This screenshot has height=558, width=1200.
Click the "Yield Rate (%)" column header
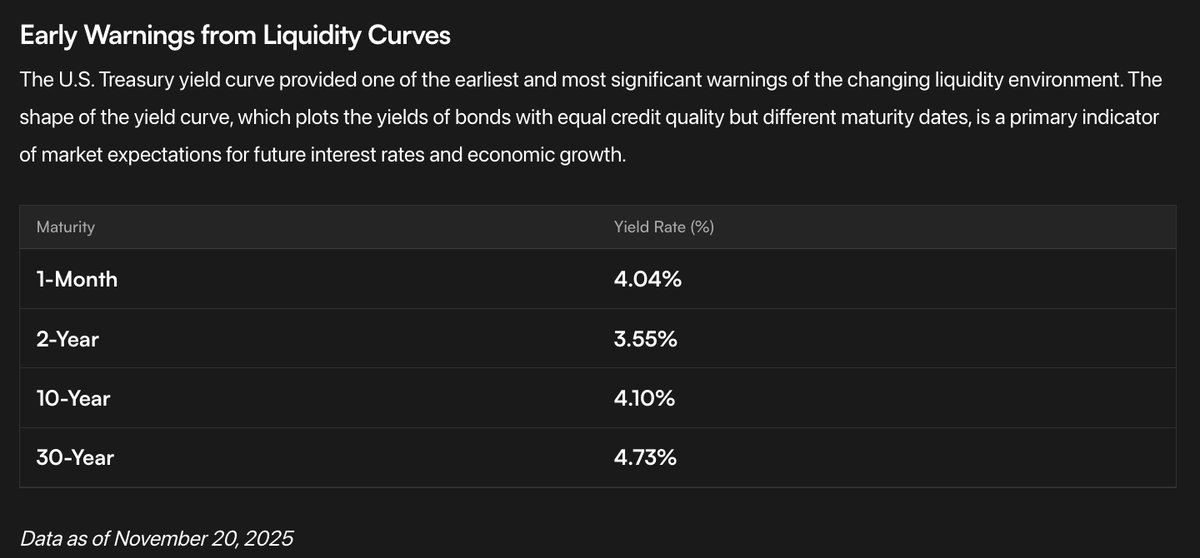[663, 227]
